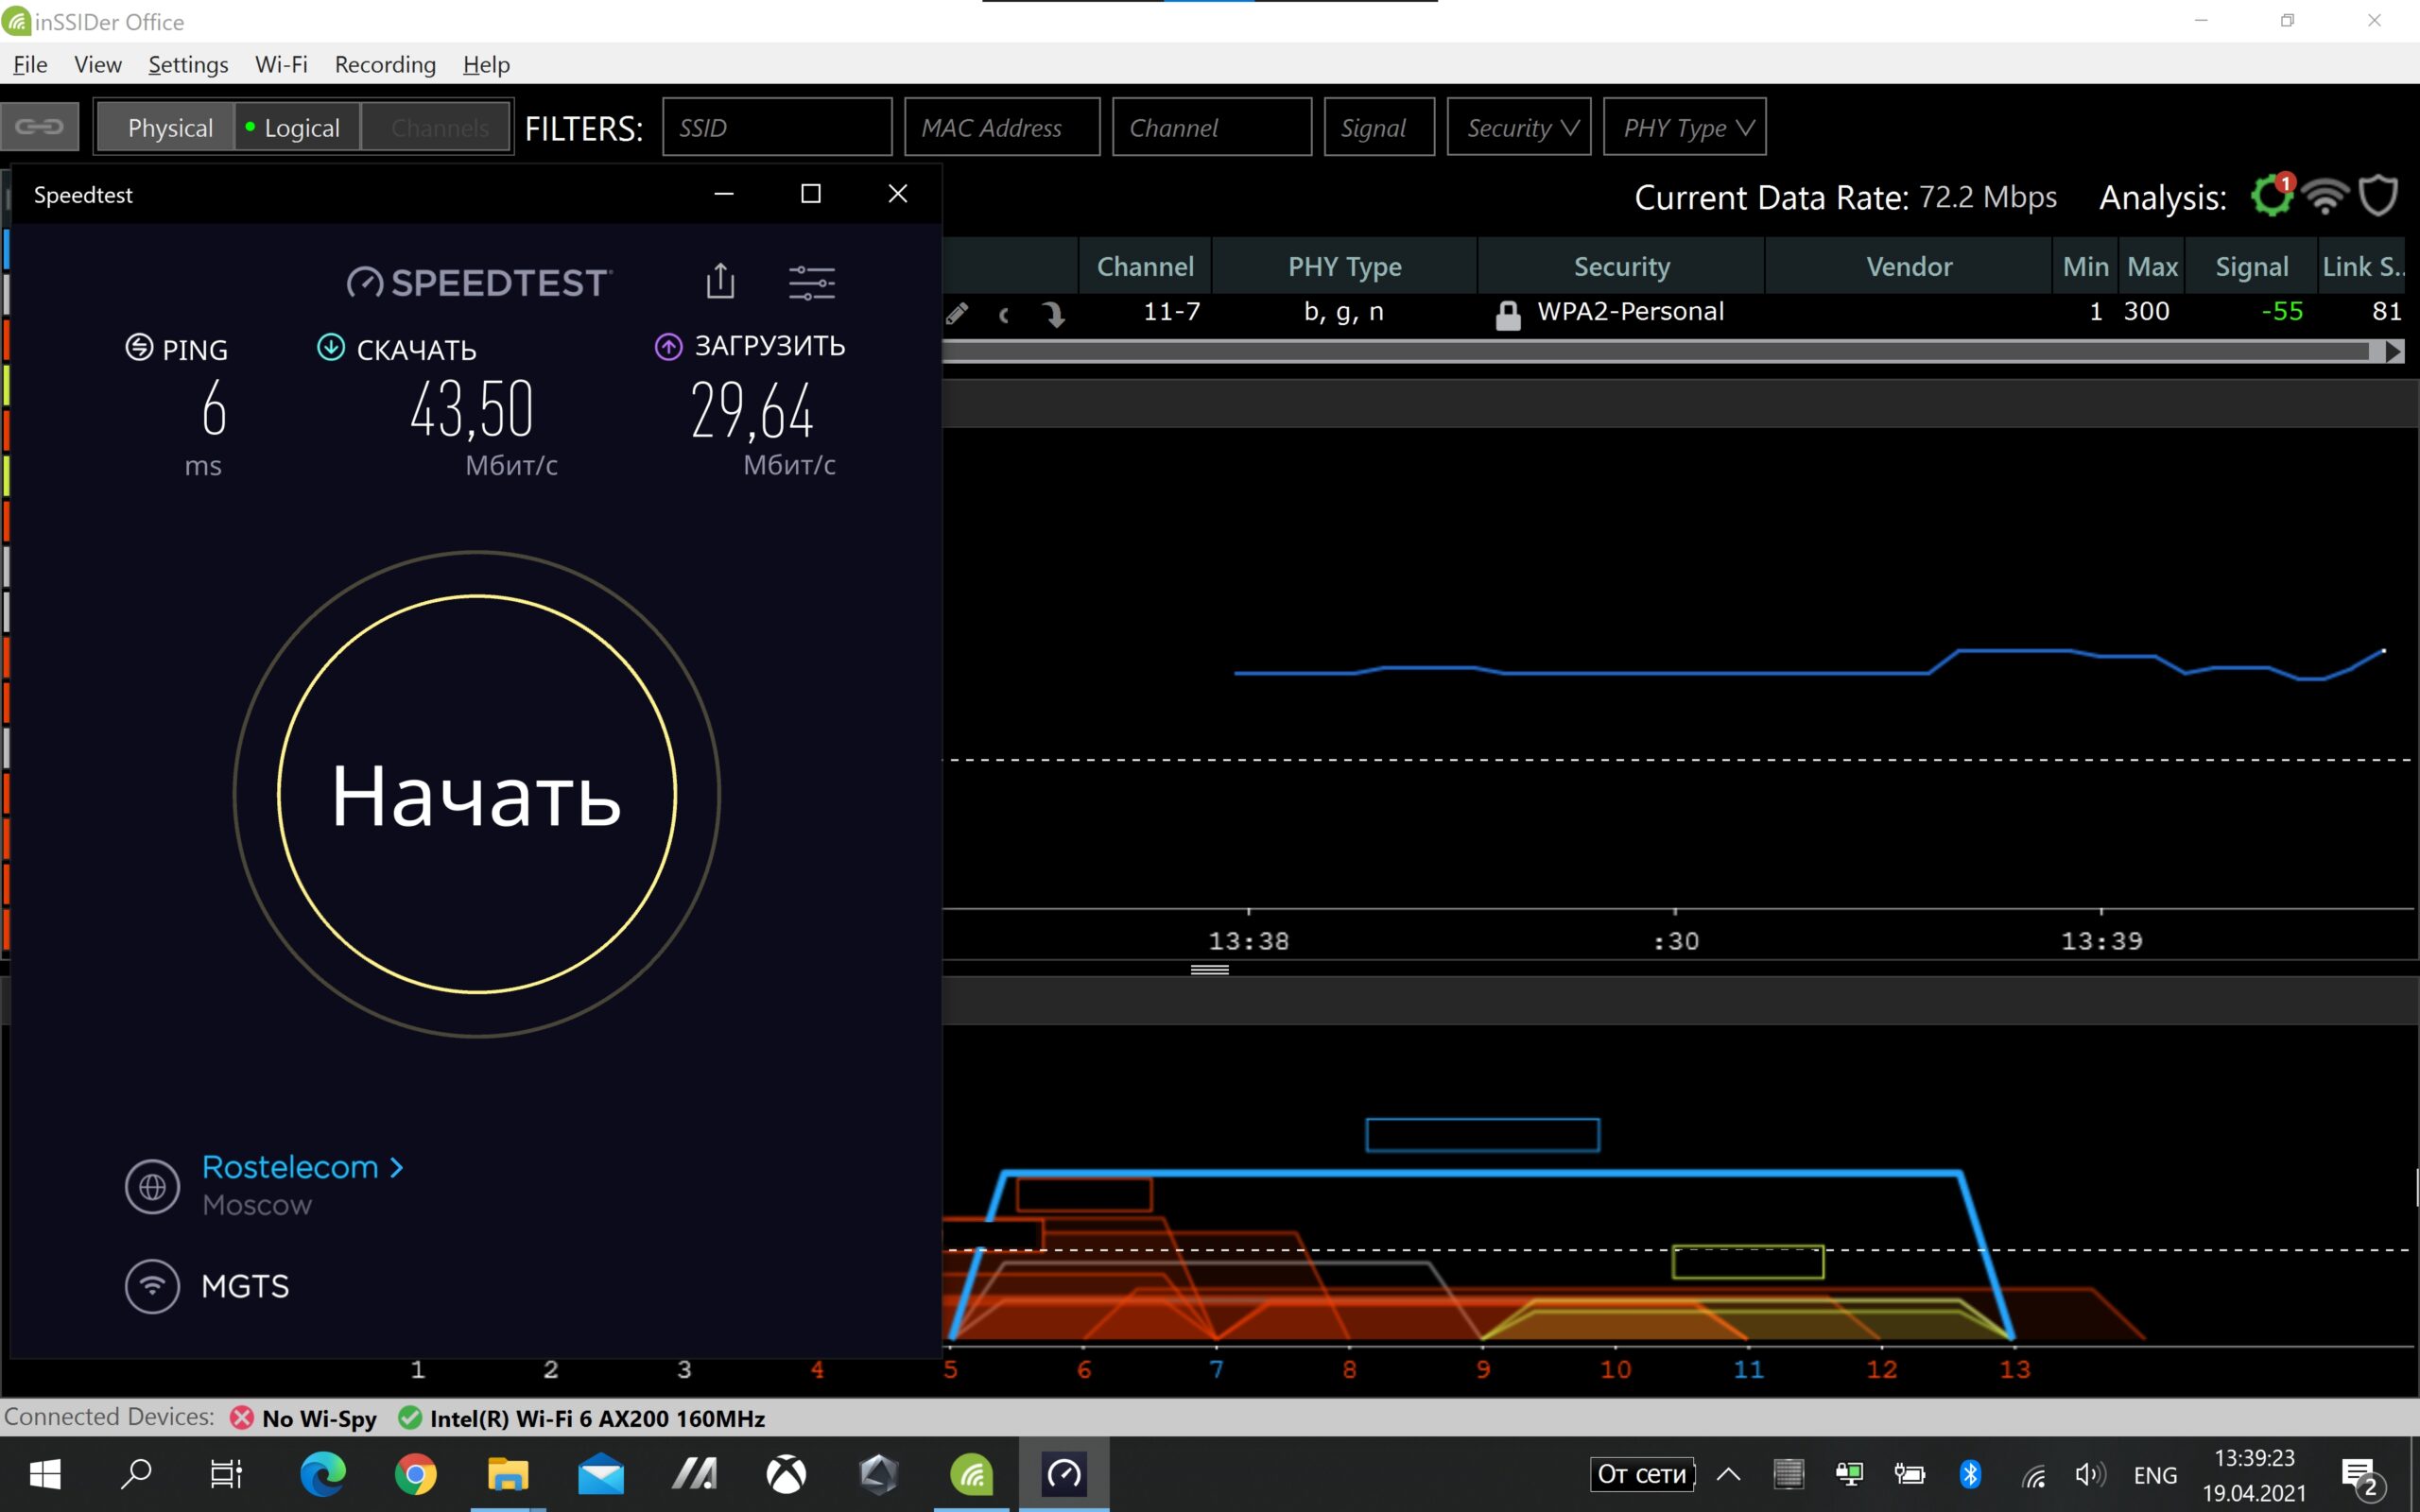Sort by the Signal column header
The image size is (2420, 1512).
click(2251, 266)
